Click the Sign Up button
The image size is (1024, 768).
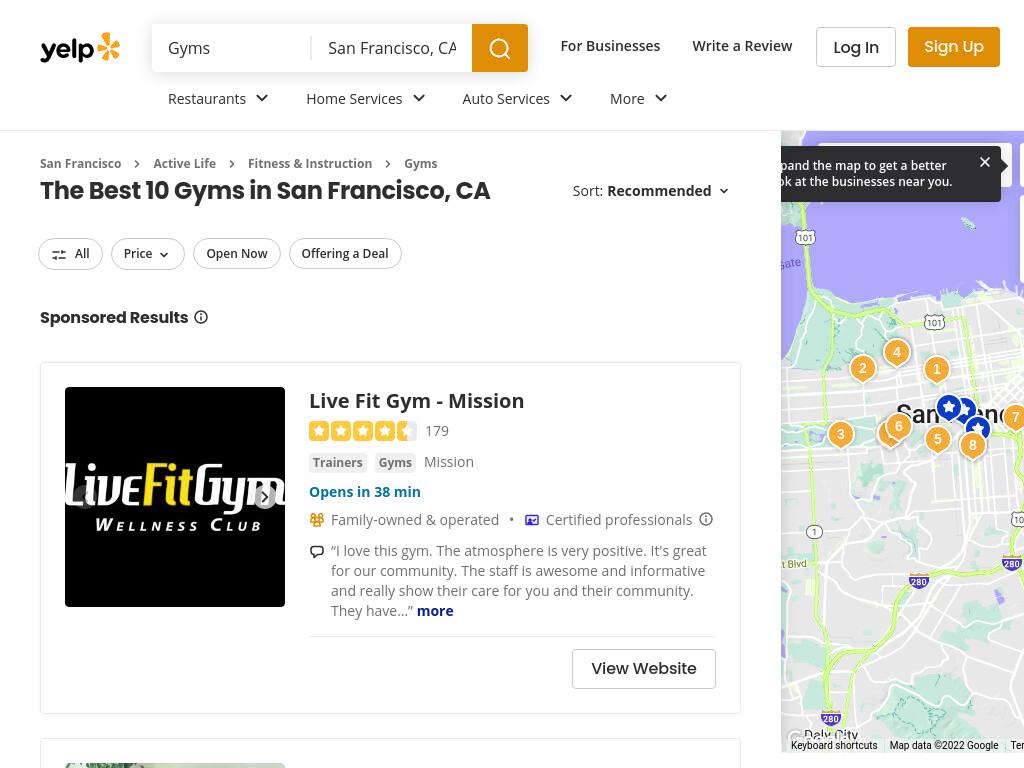[x=953, y=47]
